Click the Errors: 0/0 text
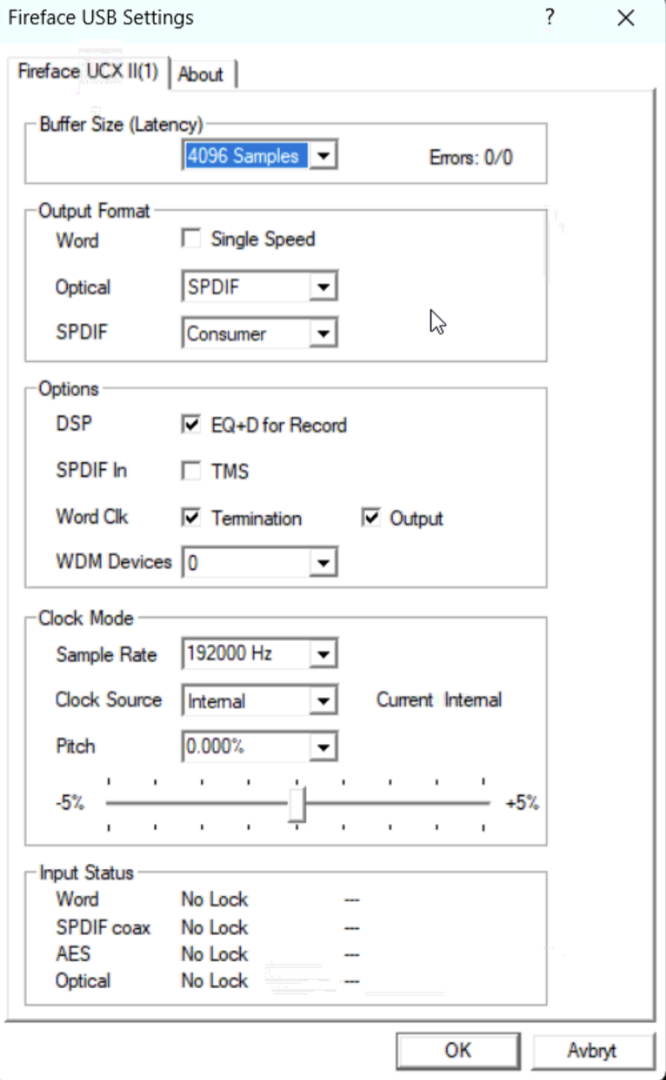The height and width of the screenshot is (1080, 666). click(x=471, y=158)
